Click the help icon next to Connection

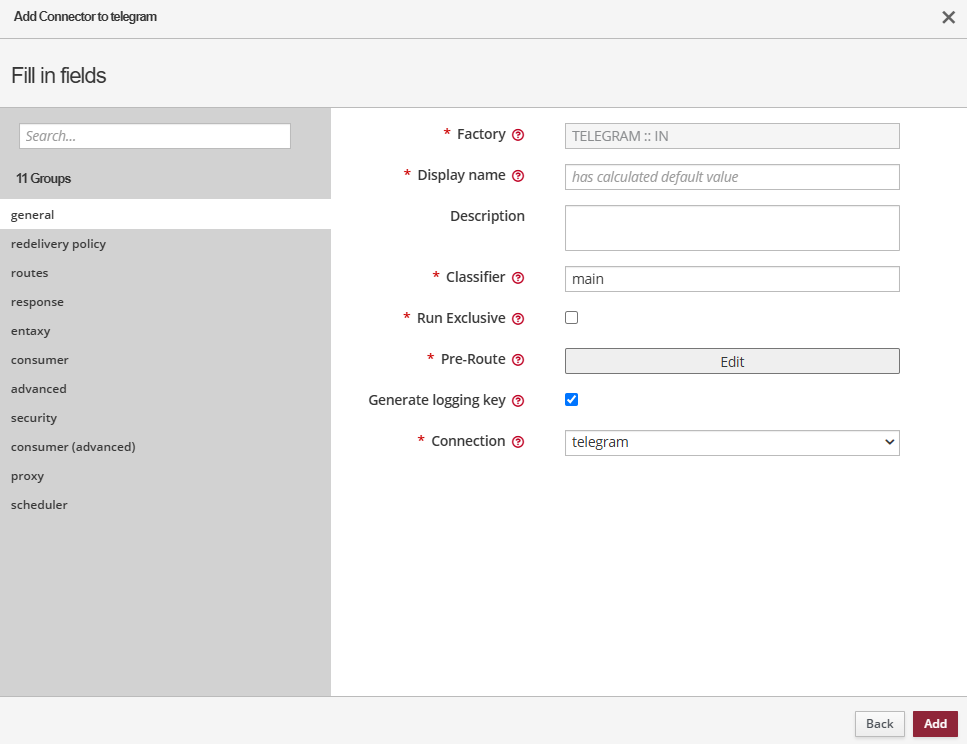pyautogui.click(x=518, y=442)
